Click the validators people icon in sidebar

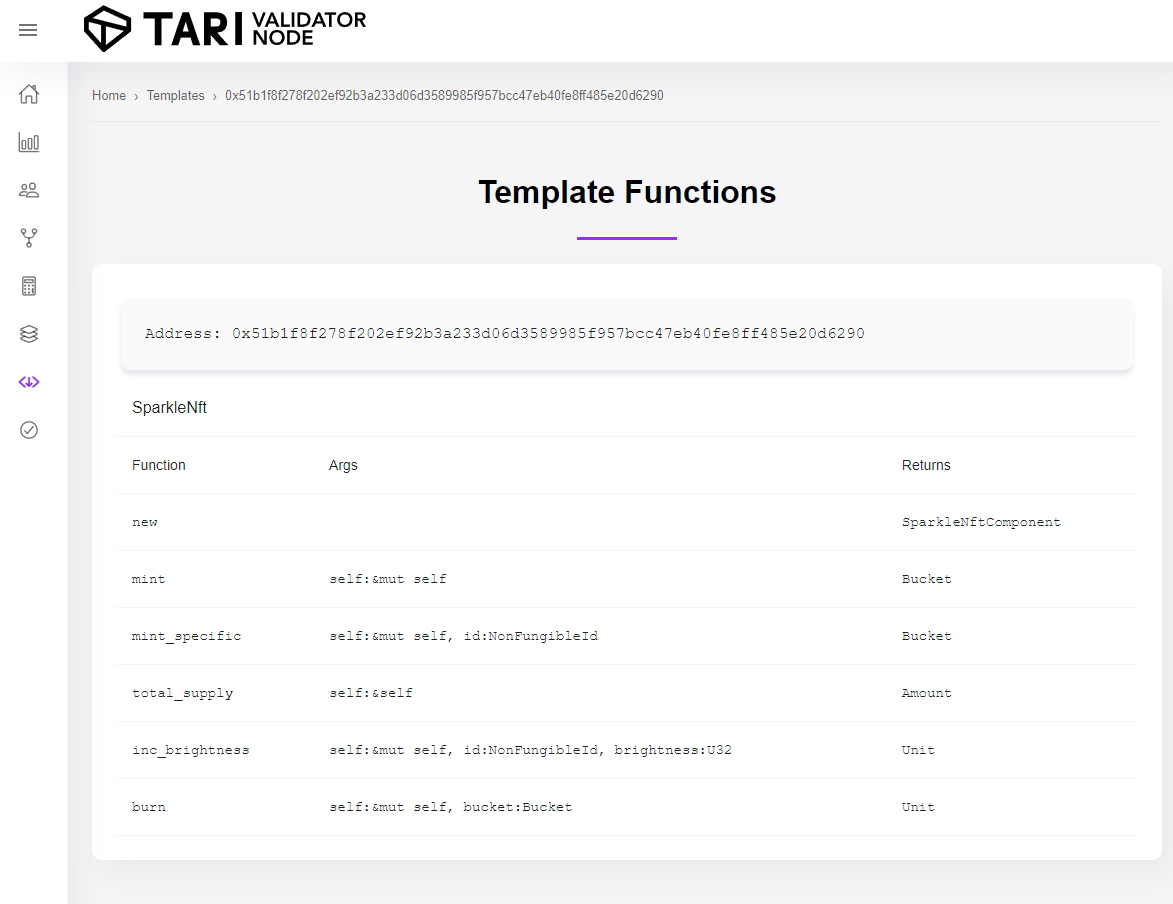coord(29,190)
